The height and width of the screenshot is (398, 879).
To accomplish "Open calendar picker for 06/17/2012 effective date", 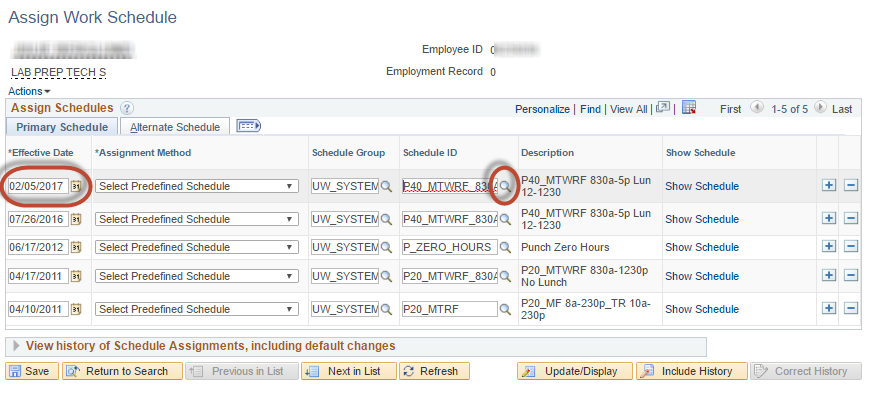I will [x=76, y=247].
